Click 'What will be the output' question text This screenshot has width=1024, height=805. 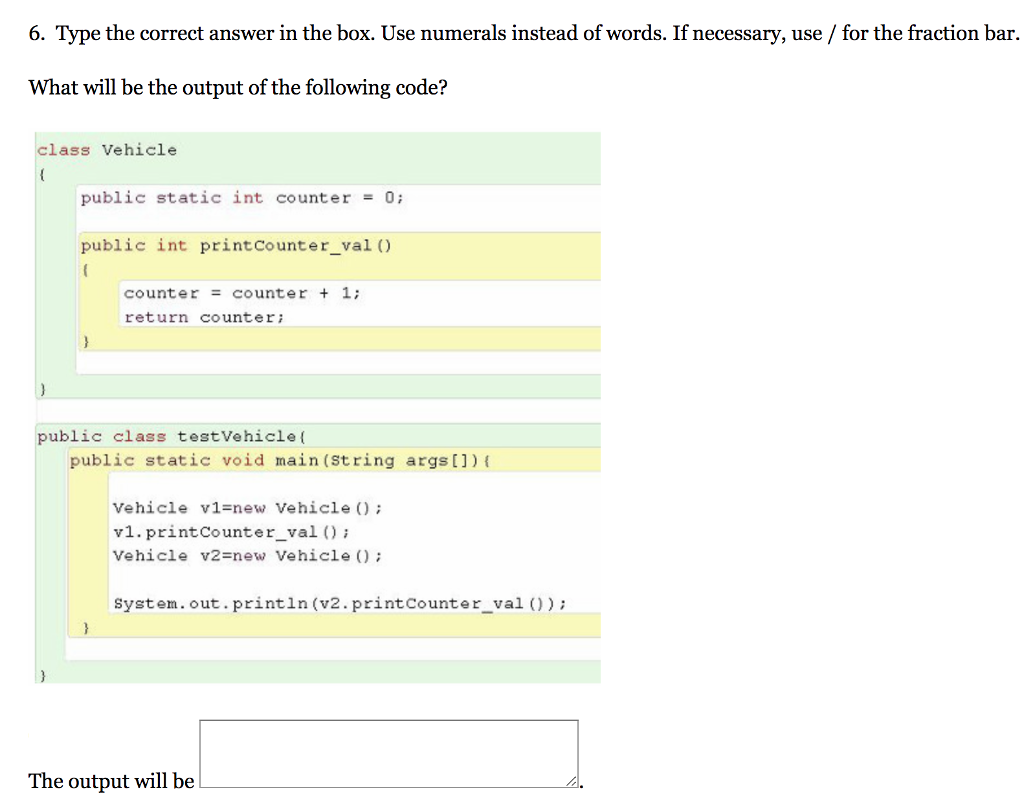[238, 87]
